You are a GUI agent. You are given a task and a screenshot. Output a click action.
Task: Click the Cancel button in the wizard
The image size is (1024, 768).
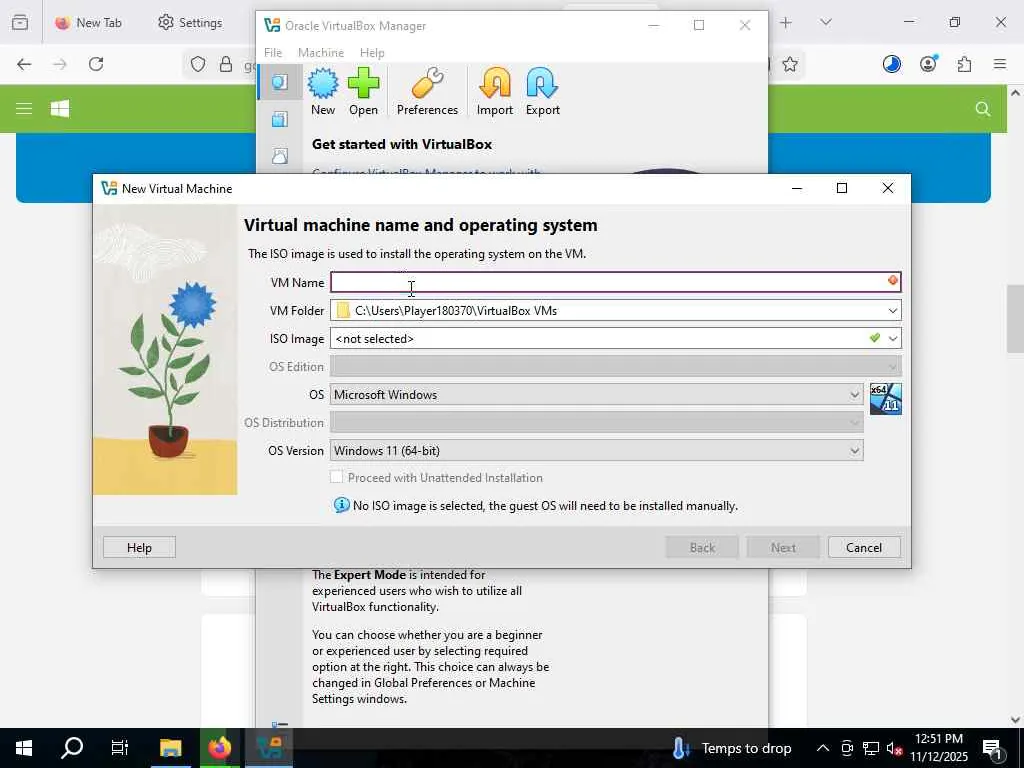[864, 547]
